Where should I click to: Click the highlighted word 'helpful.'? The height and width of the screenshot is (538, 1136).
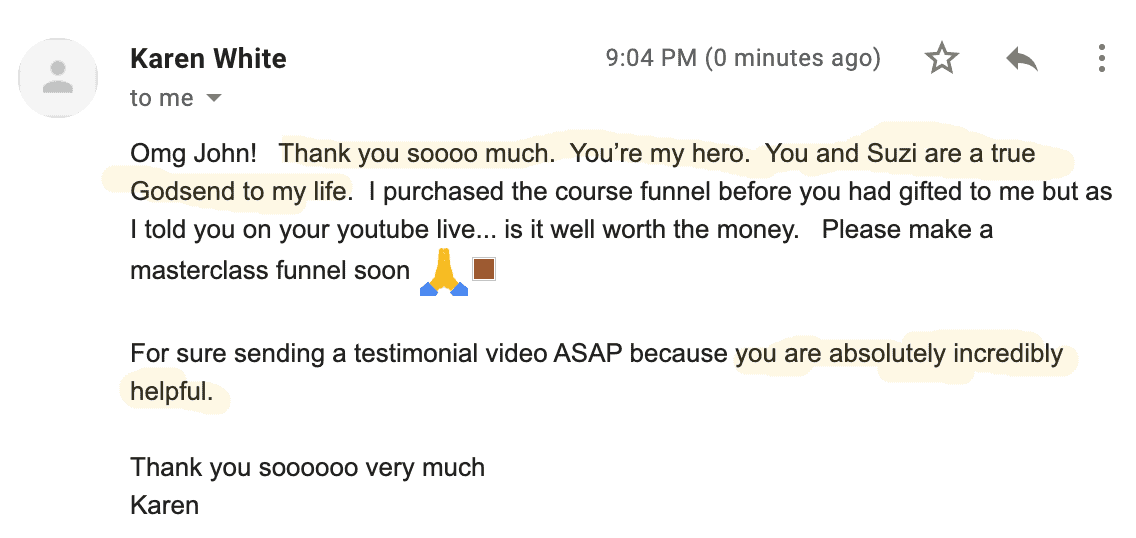[172, 392]
